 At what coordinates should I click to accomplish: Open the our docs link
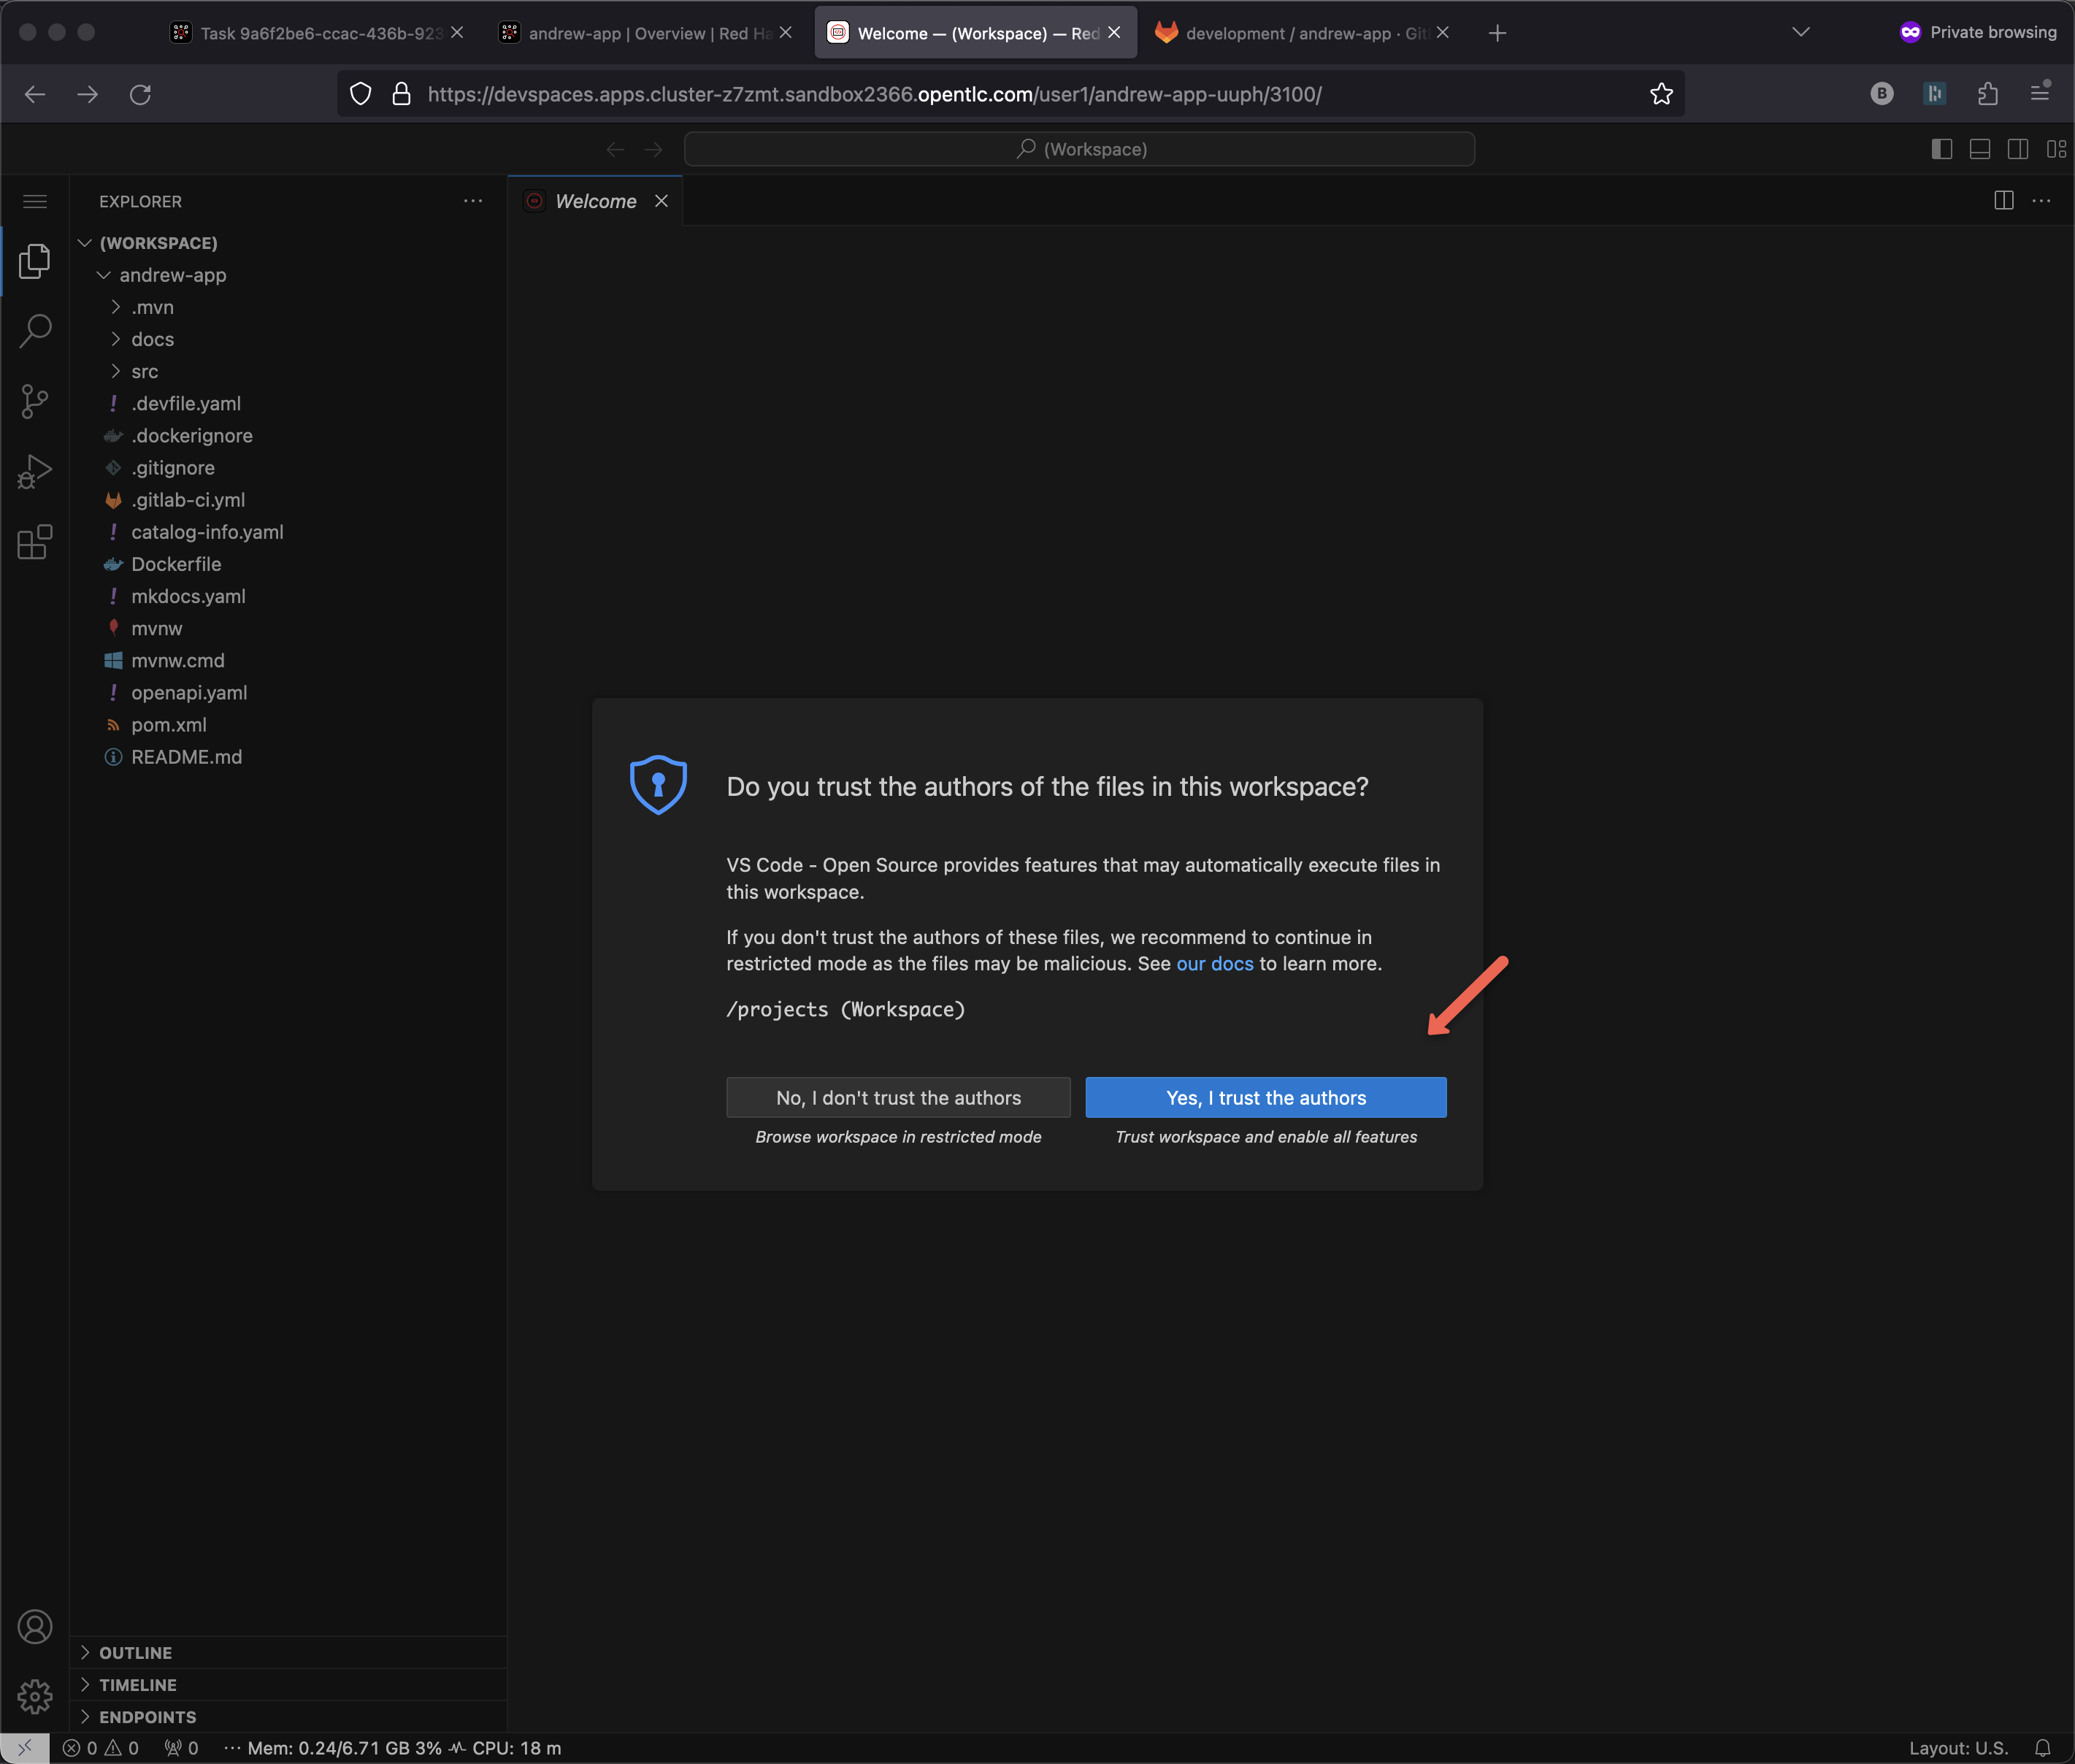pos(1214,963)
